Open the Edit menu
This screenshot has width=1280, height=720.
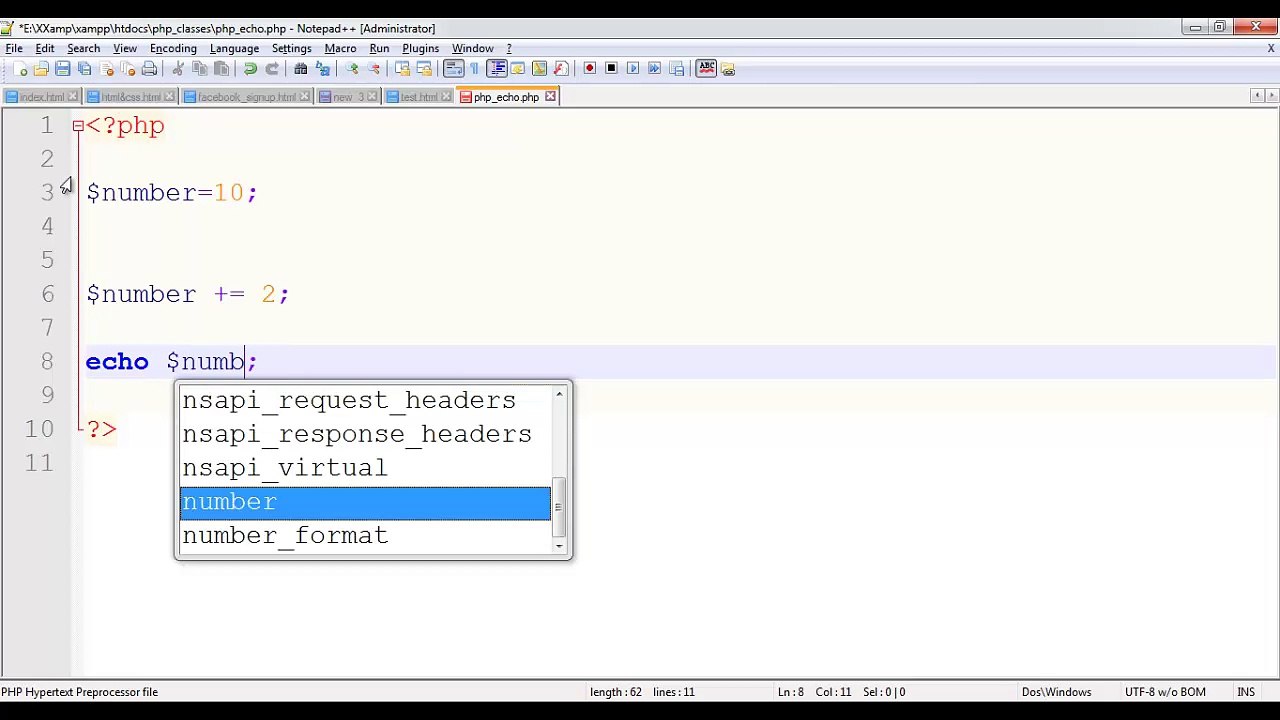tap(45, 48)
